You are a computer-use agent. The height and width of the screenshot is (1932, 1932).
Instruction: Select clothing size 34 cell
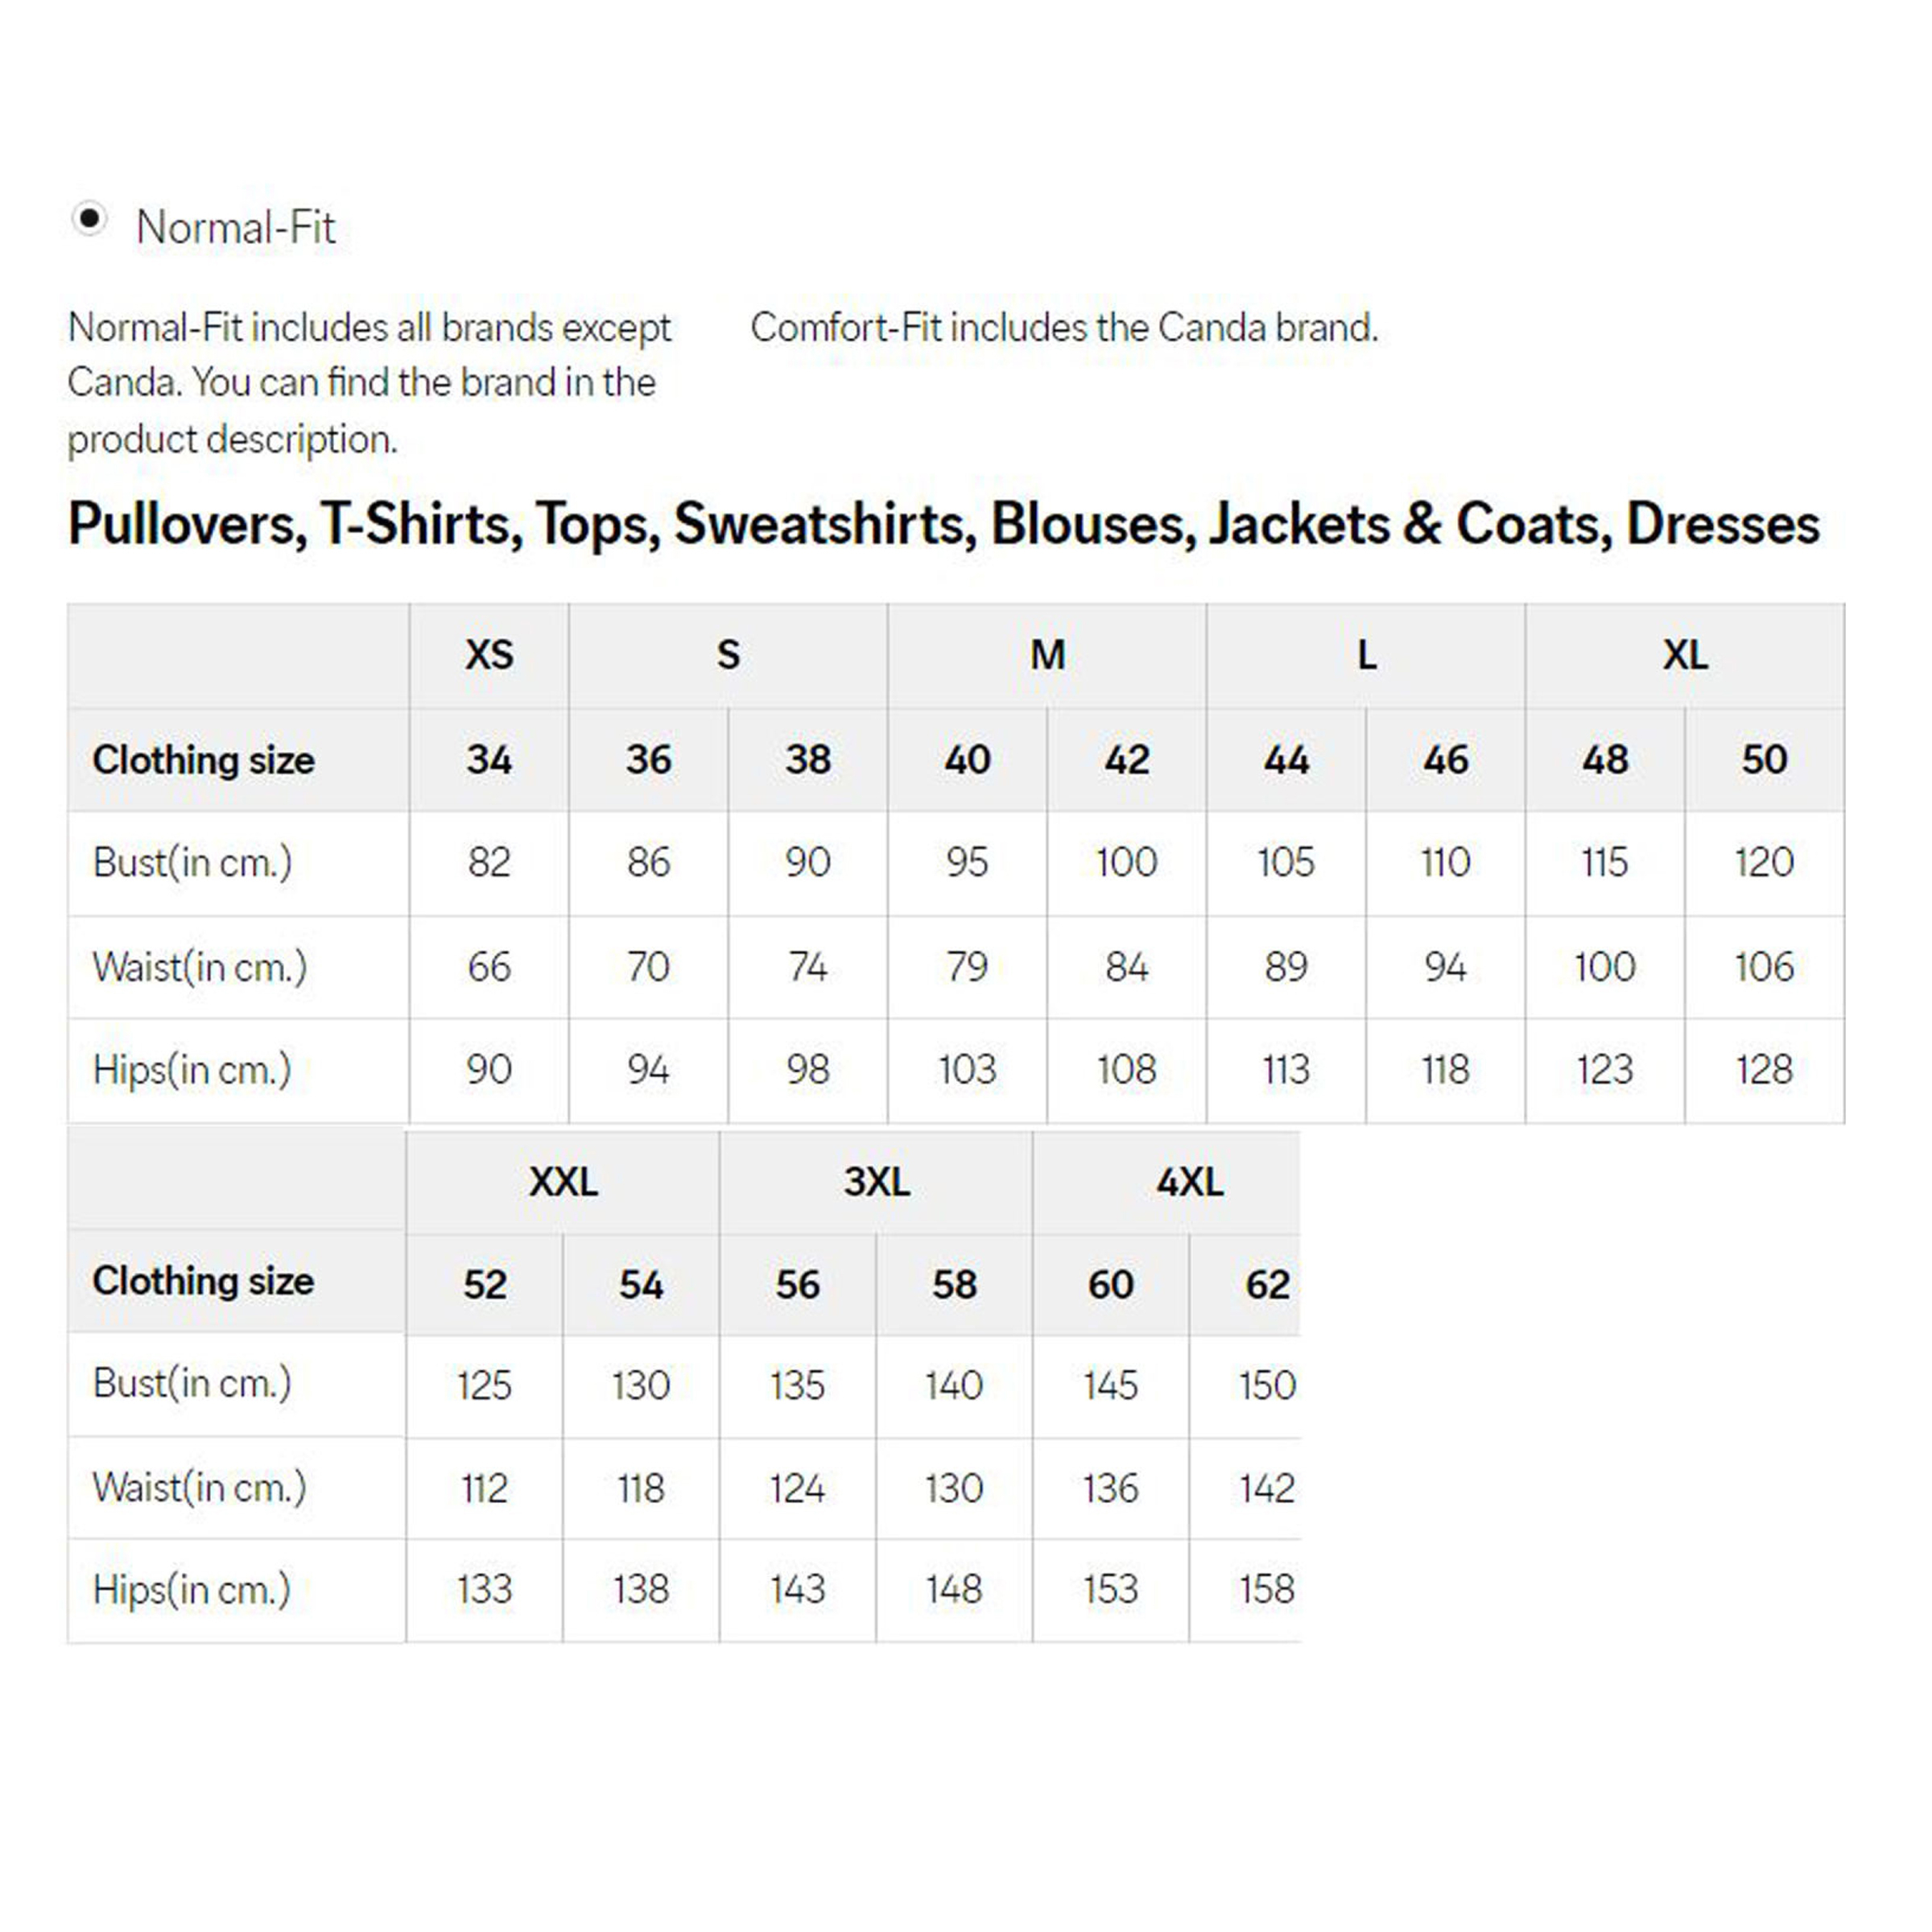pyautogui.click(x=489, y=760)
